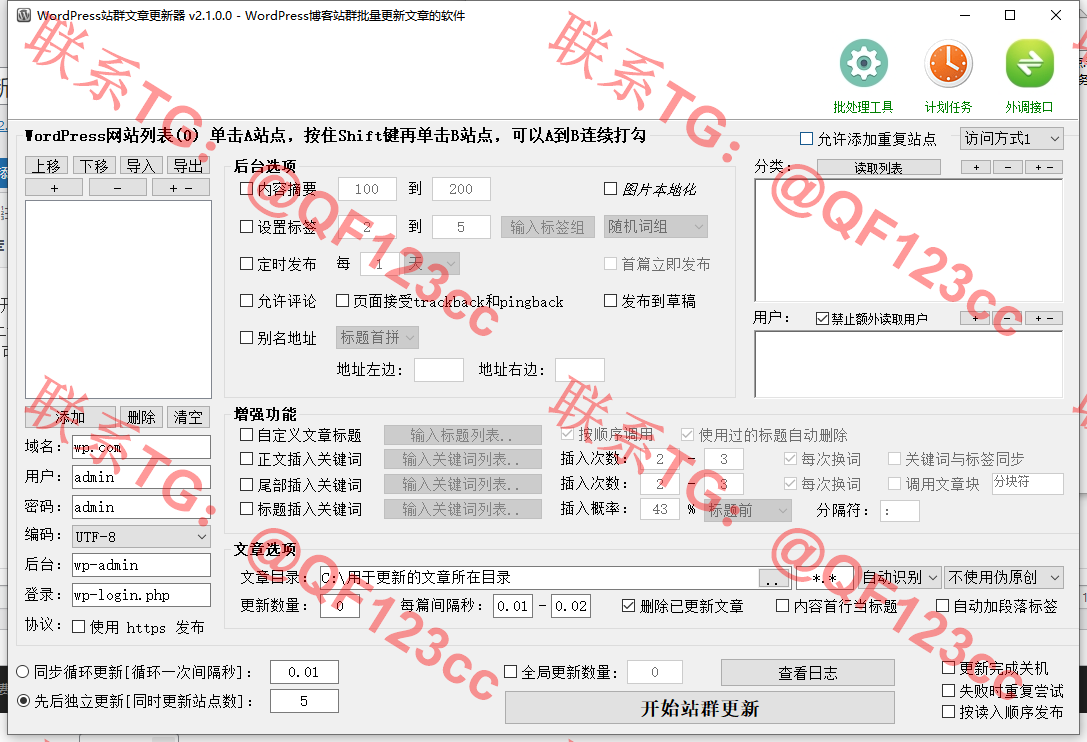
Task: Click the 地址右边 input field
Action: pos(580,370)
